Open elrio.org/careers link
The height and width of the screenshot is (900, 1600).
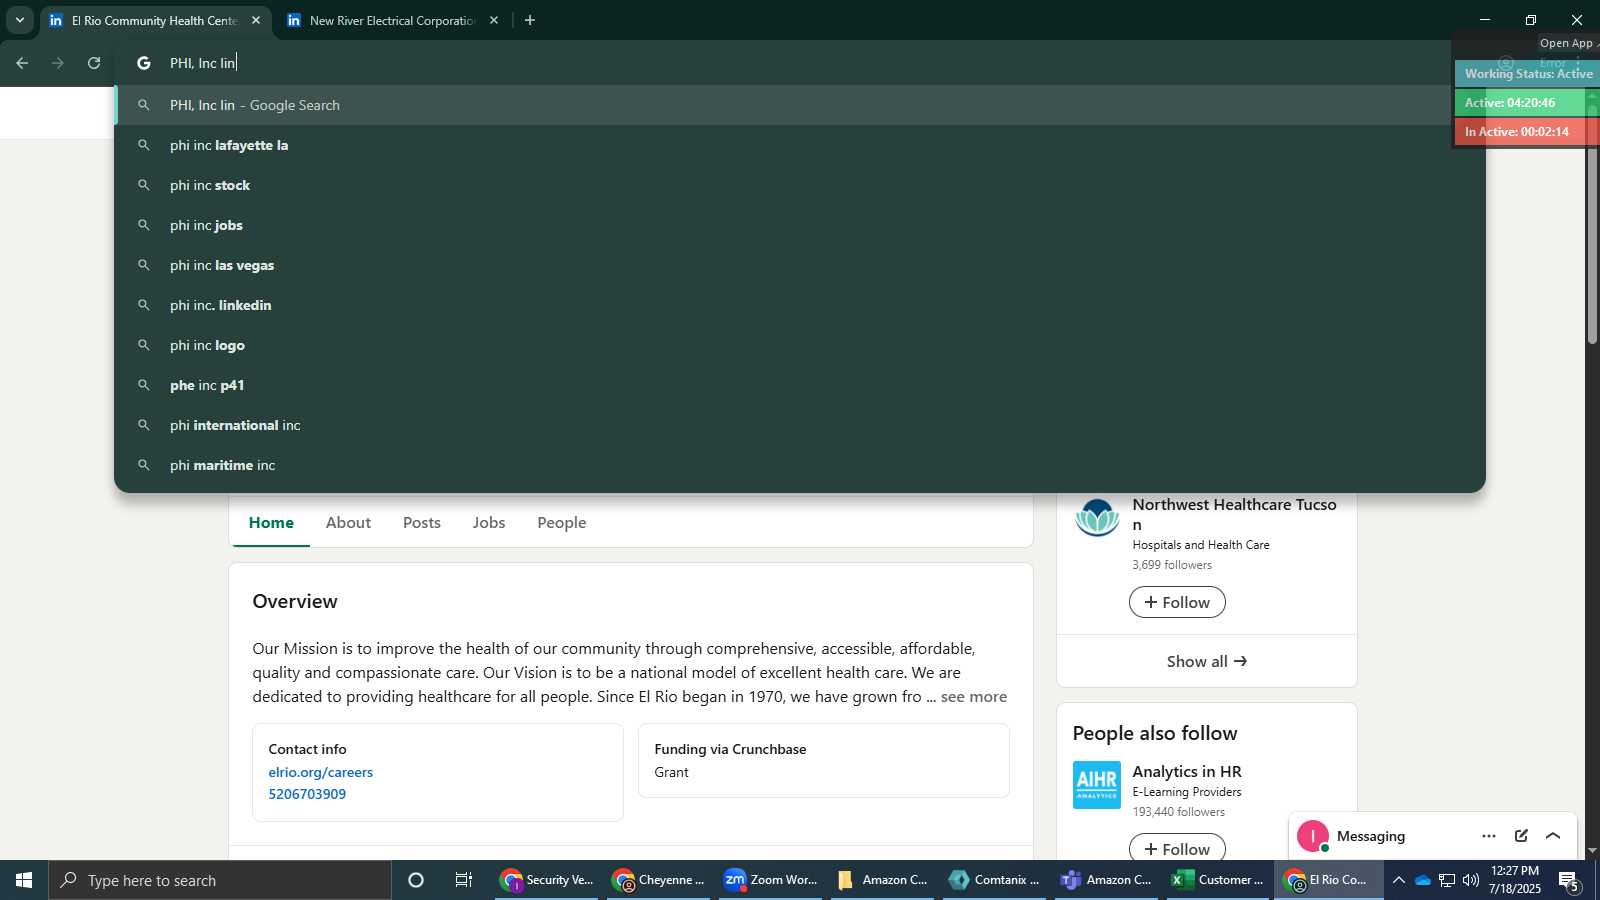click(x=321, y=772)
